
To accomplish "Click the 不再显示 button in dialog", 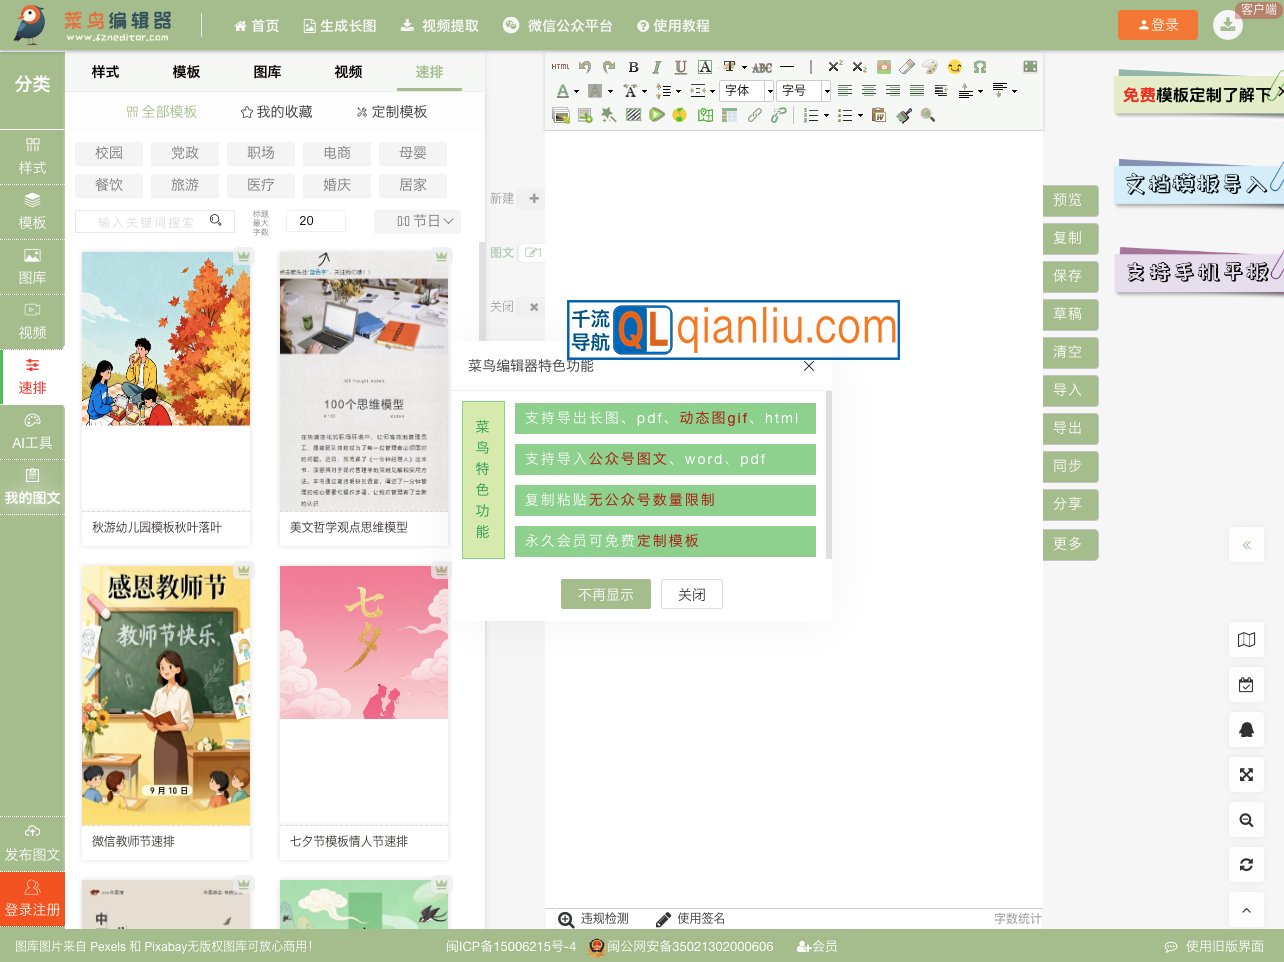I will click(606, 594).
